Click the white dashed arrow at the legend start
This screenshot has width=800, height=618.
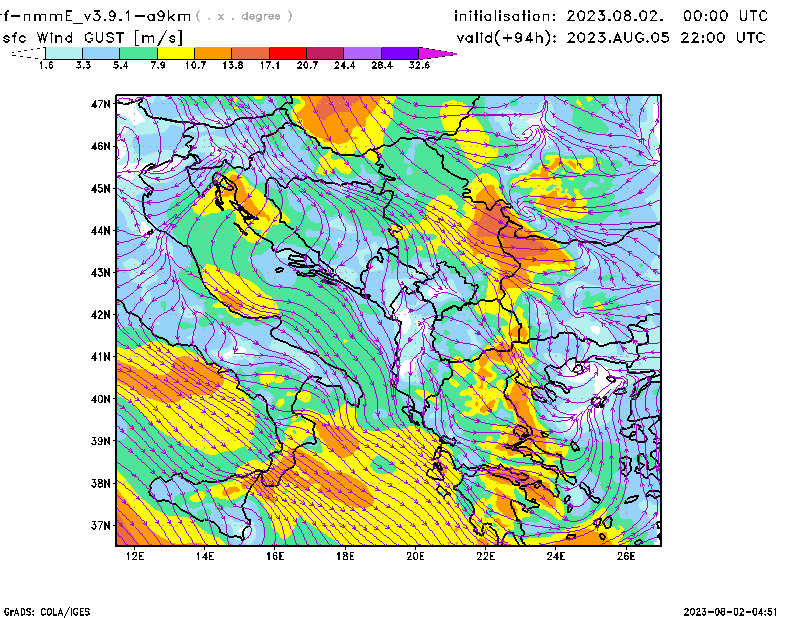28,53
